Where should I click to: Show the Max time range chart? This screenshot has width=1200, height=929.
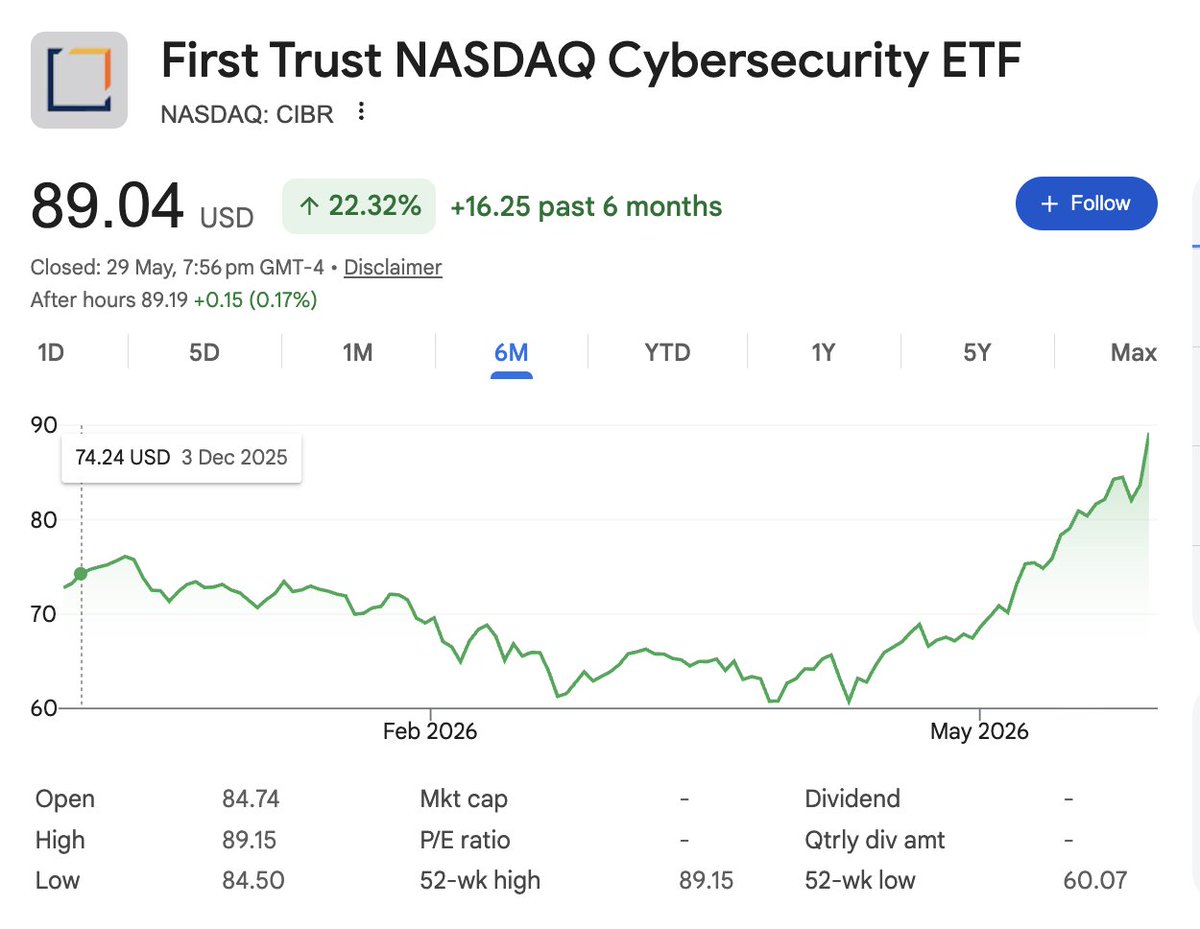[1133, 352]
